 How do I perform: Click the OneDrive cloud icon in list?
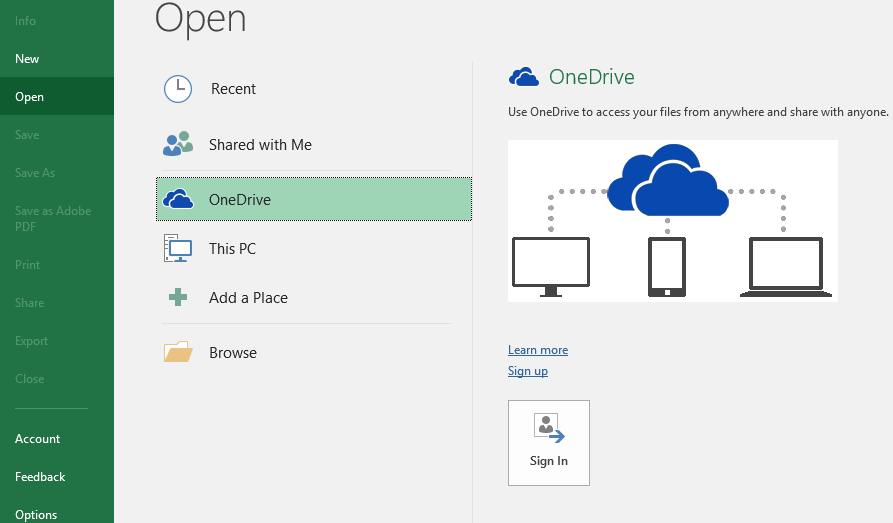click(177, 200)
